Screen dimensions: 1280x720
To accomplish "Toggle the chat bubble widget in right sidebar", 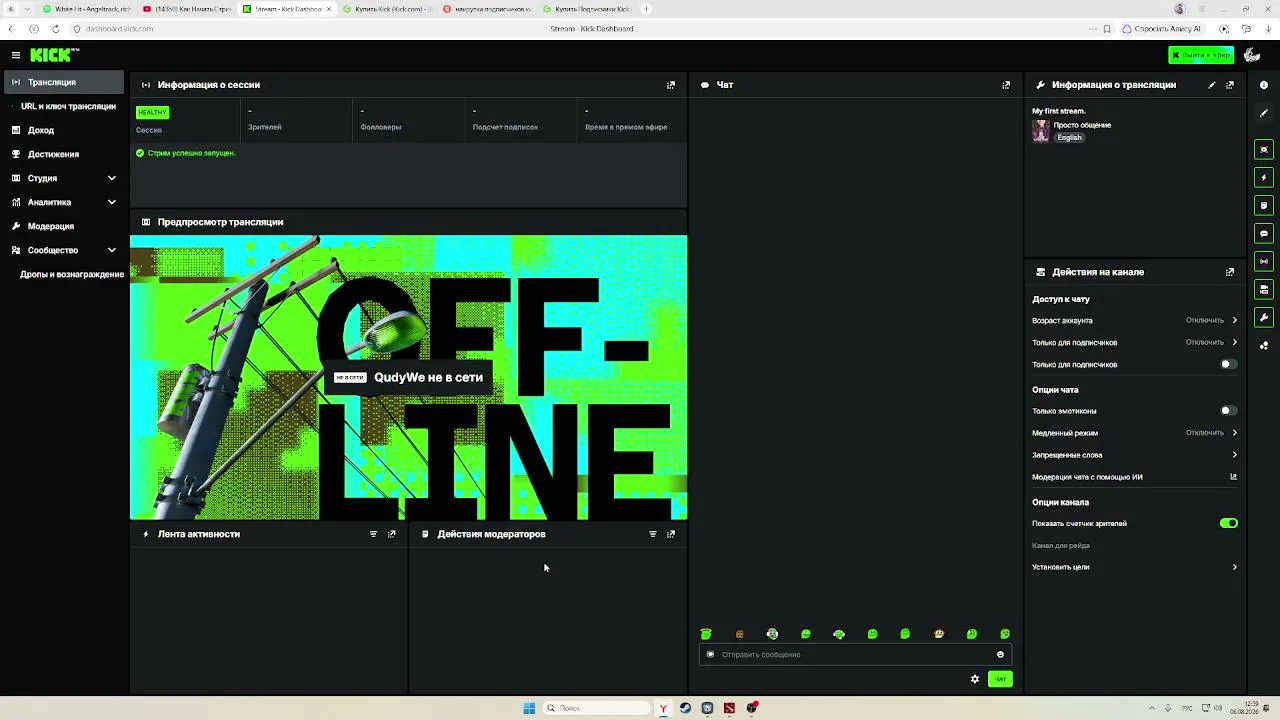I will point(1264,234).
